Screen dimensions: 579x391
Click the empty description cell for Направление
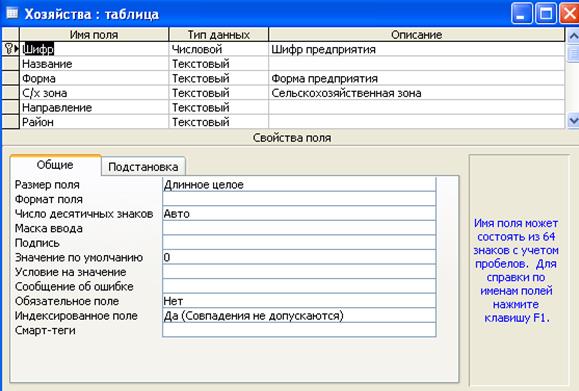click(417, 107)
